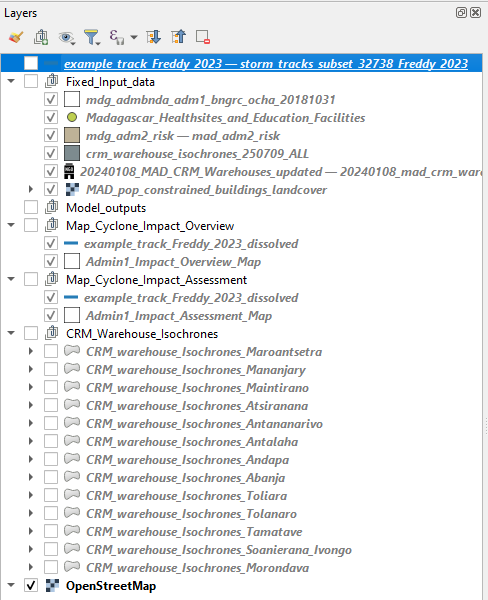Collapse the CRM_Warehouse_Isochrones group
The height and width of the screenshot is (600, 488).
point(11,333)
